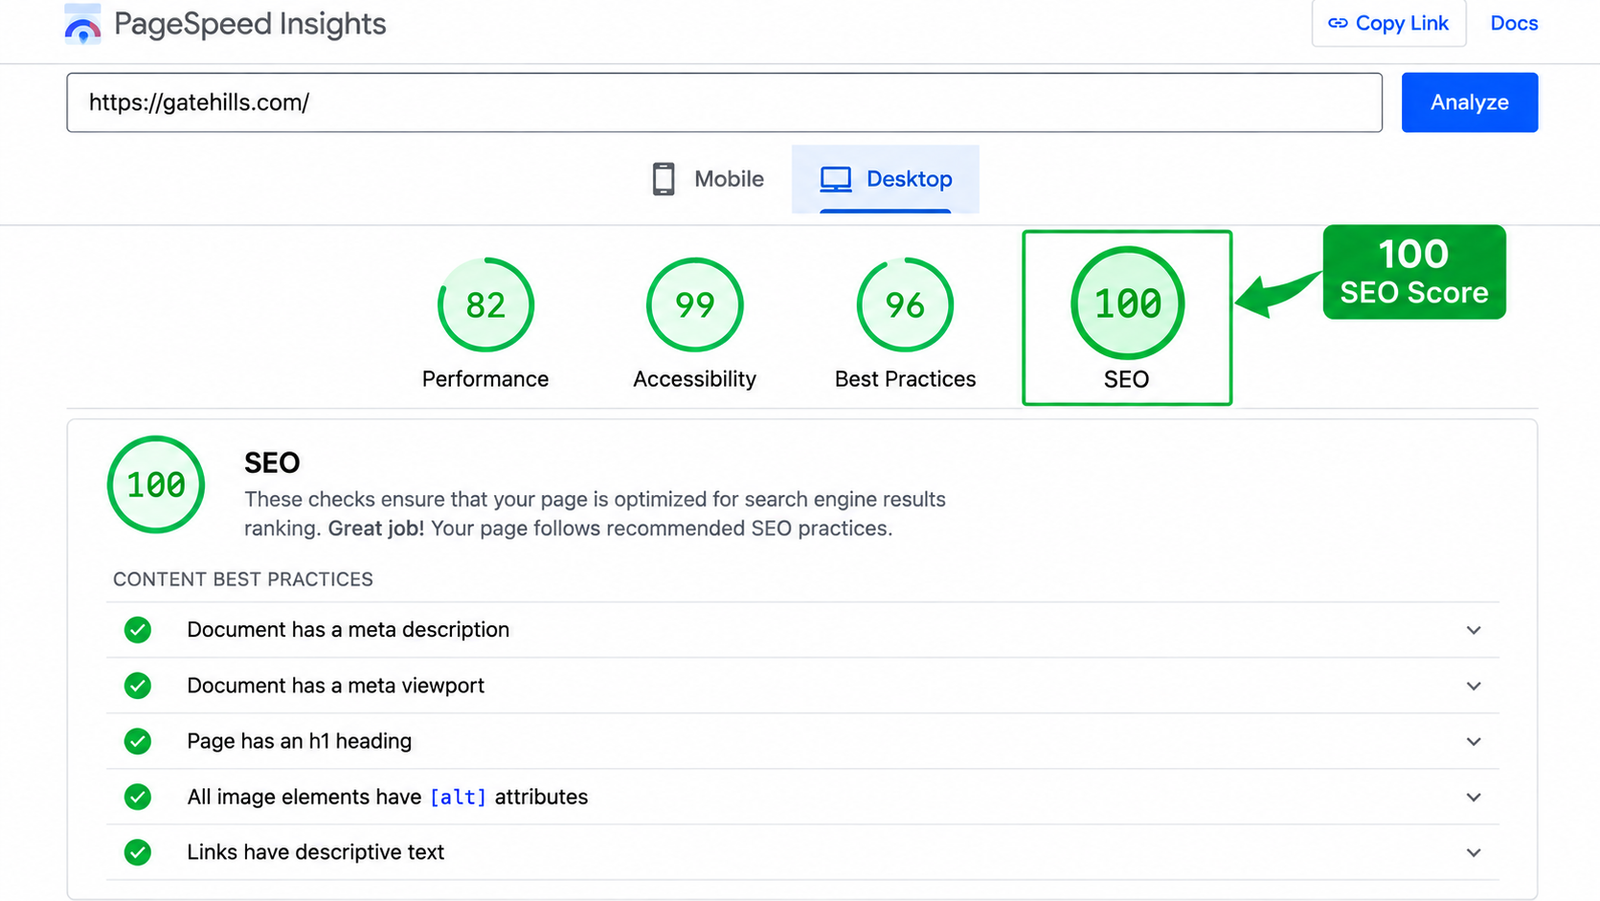Image resolution: width=1600 pixels, height=901 pixels.
Task: Click the large SEO 100 gauge in the SEO section
Action: 156,485
